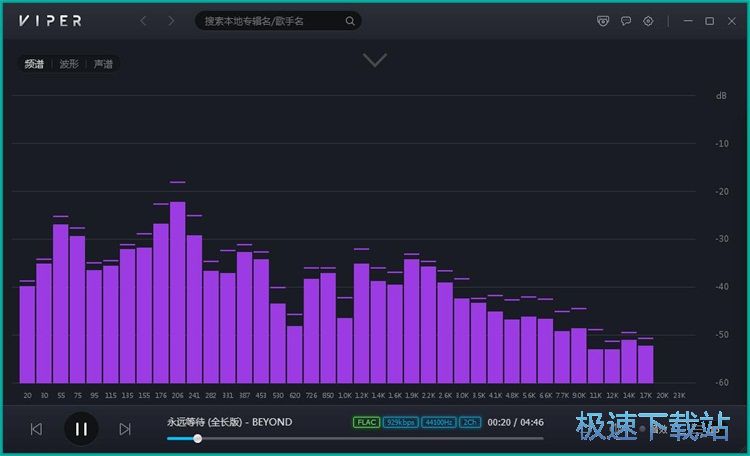Go back with the left arrow
Image resolution: width=750 pixels, height=456 pixels.
tap(143, 21)
